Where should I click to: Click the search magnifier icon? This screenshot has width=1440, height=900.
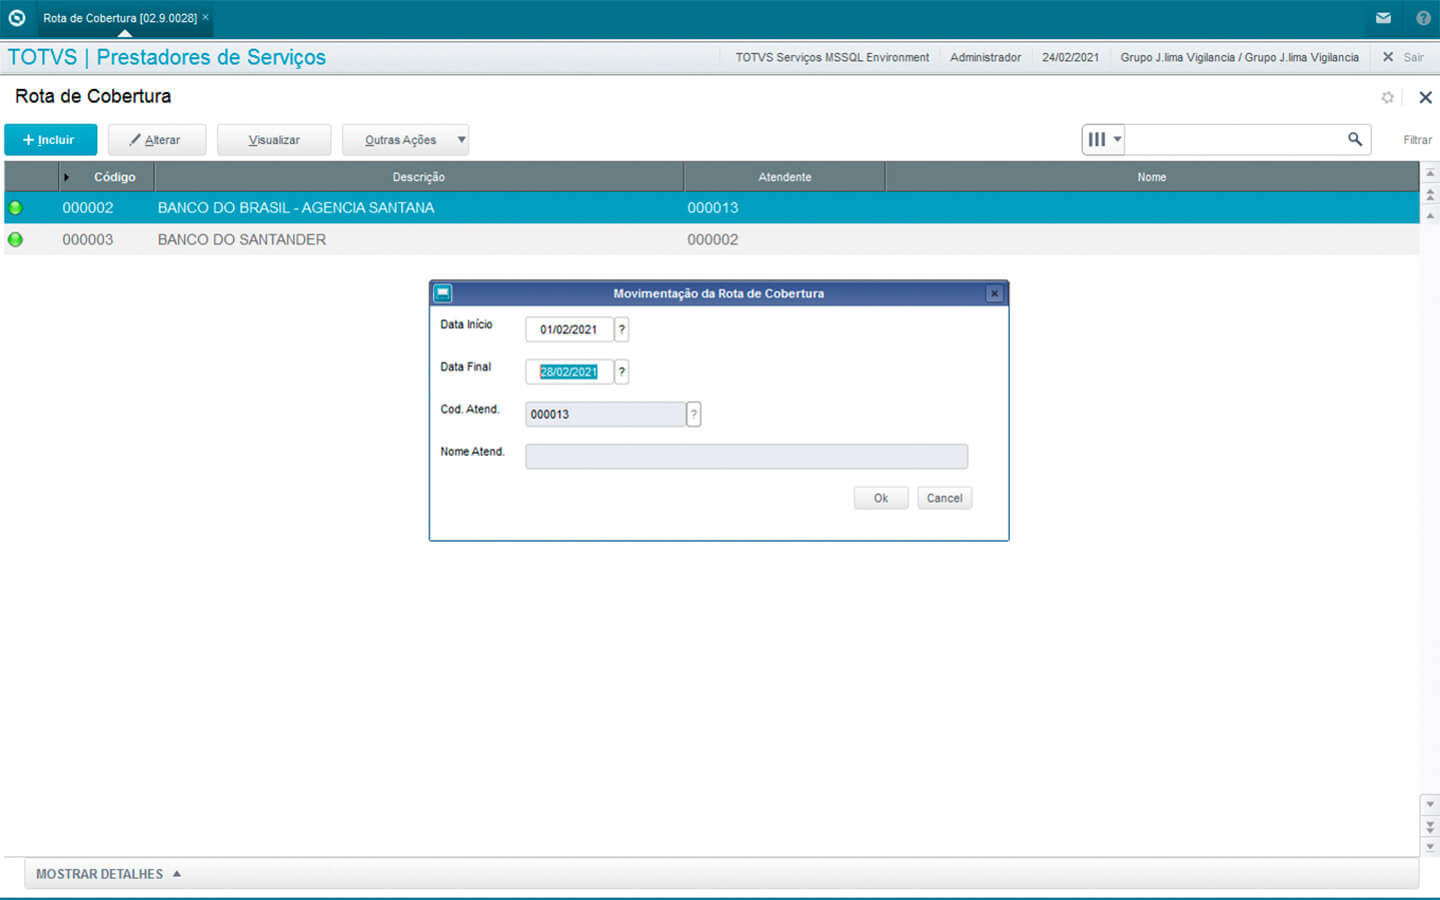[x=1355, y=139]
